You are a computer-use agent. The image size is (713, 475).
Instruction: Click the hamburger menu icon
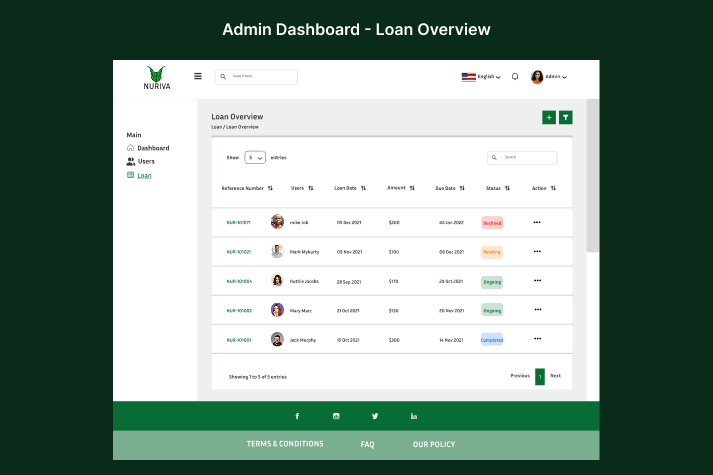[198, 76]
